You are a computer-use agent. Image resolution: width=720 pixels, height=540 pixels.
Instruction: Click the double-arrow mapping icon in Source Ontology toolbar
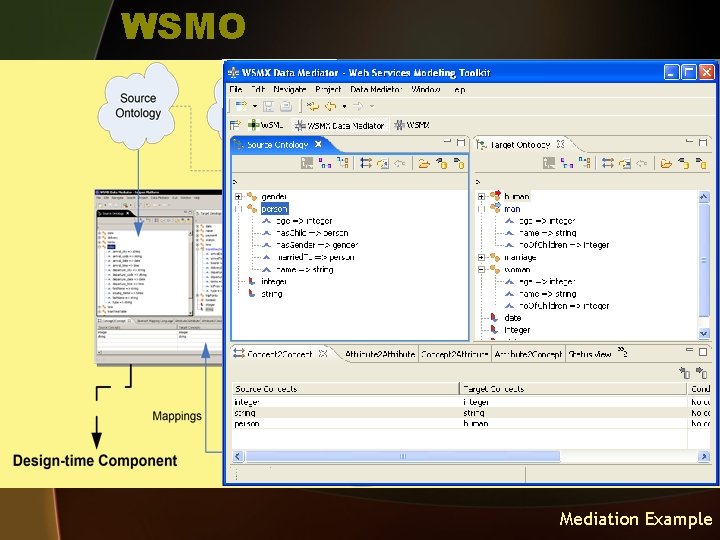tap(366, 163)
